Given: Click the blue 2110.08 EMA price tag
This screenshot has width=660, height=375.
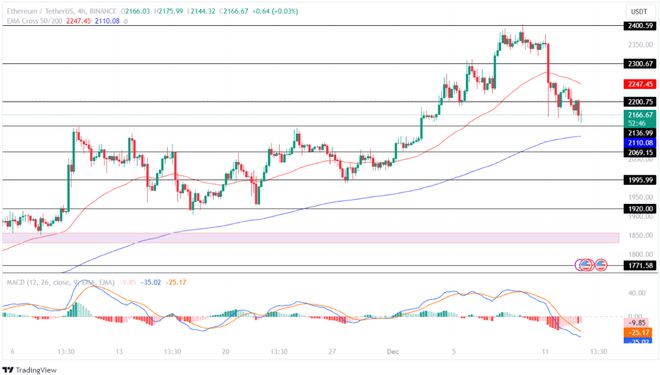Looking at the screenshot, I should coord(639,143).
